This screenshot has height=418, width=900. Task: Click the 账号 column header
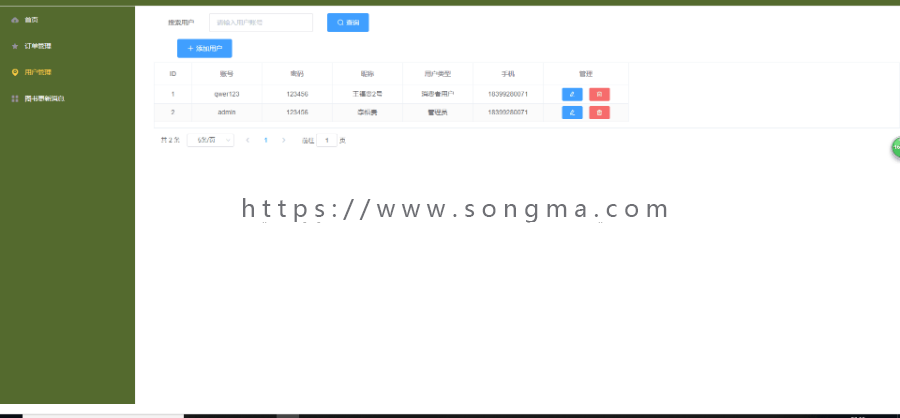(227, 74)
